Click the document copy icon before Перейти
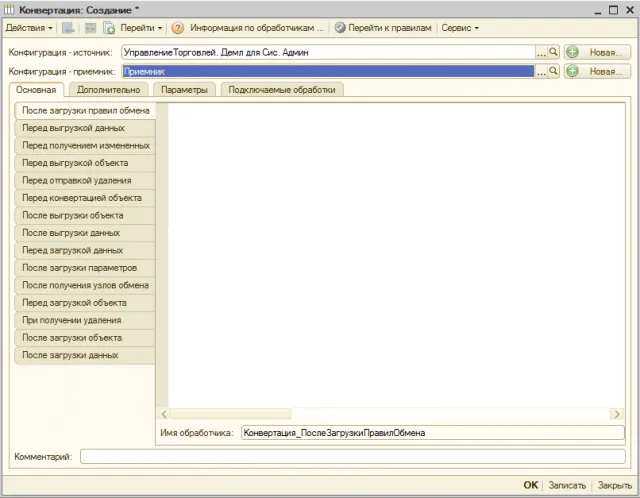 [x=109, y=28]
